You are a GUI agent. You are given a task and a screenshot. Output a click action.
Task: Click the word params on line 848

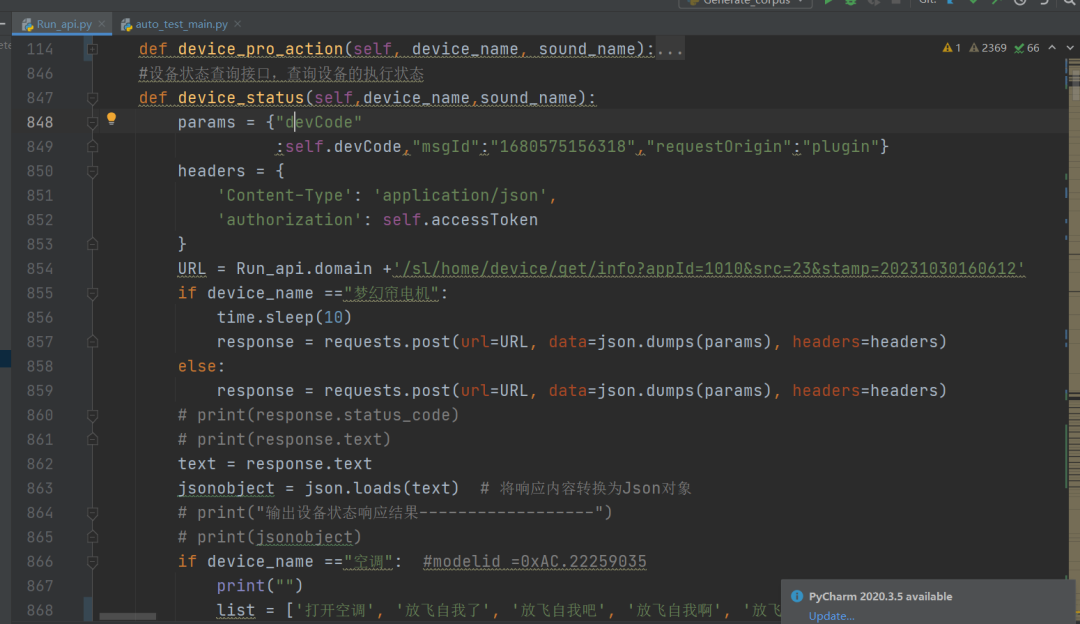(207, 122)
